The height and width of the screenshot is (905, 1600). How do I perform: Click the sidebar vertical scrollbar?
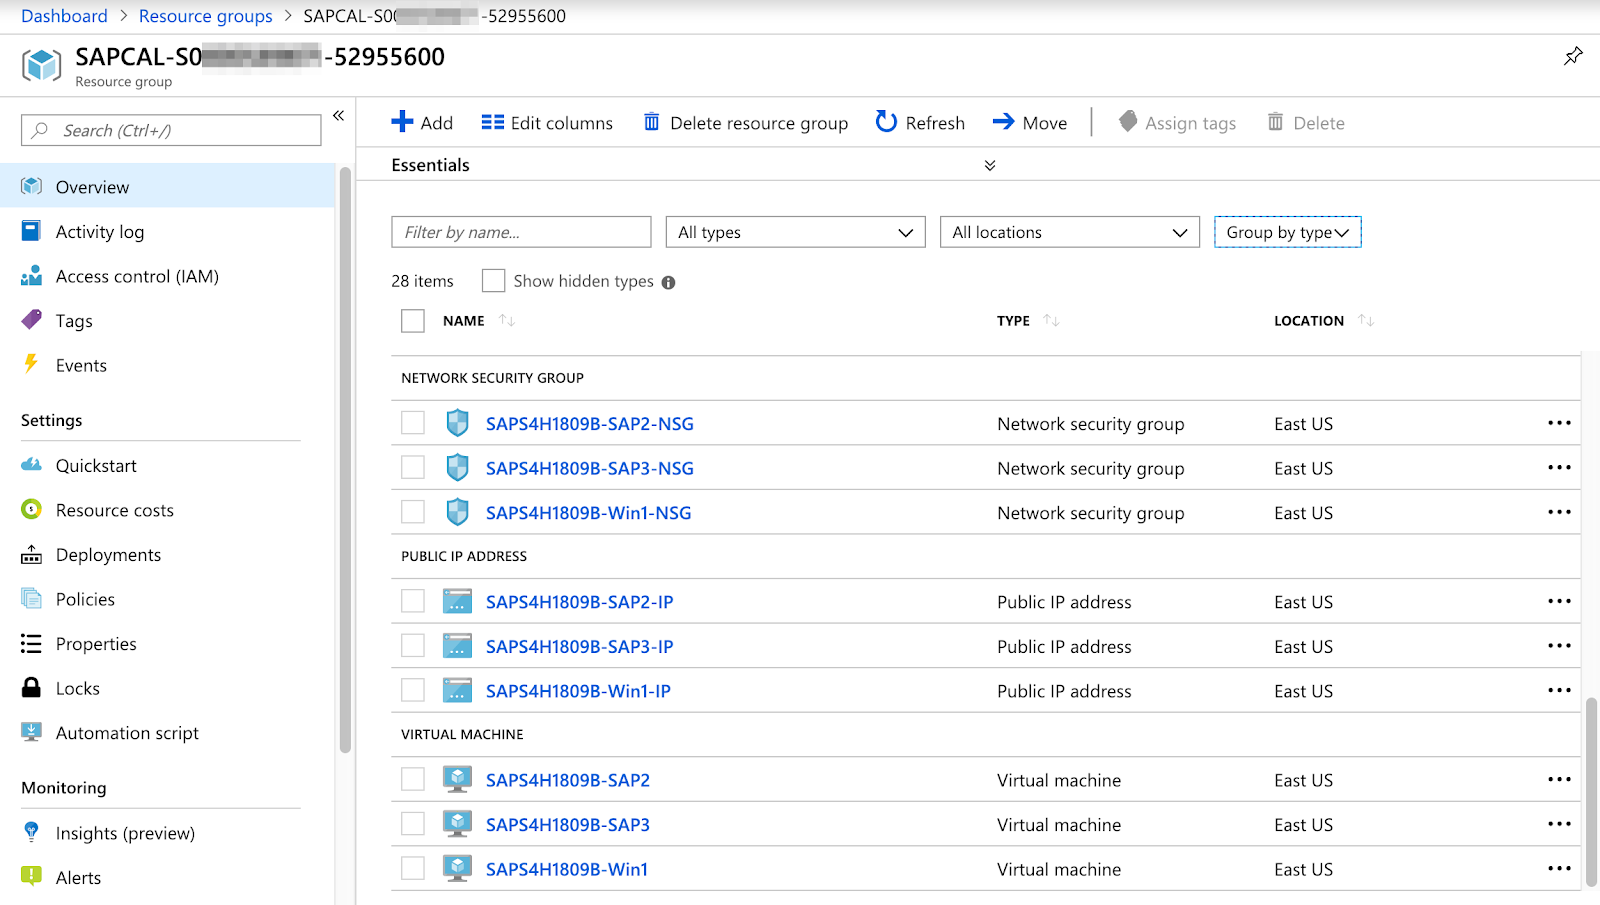click(x=345, y=459)
